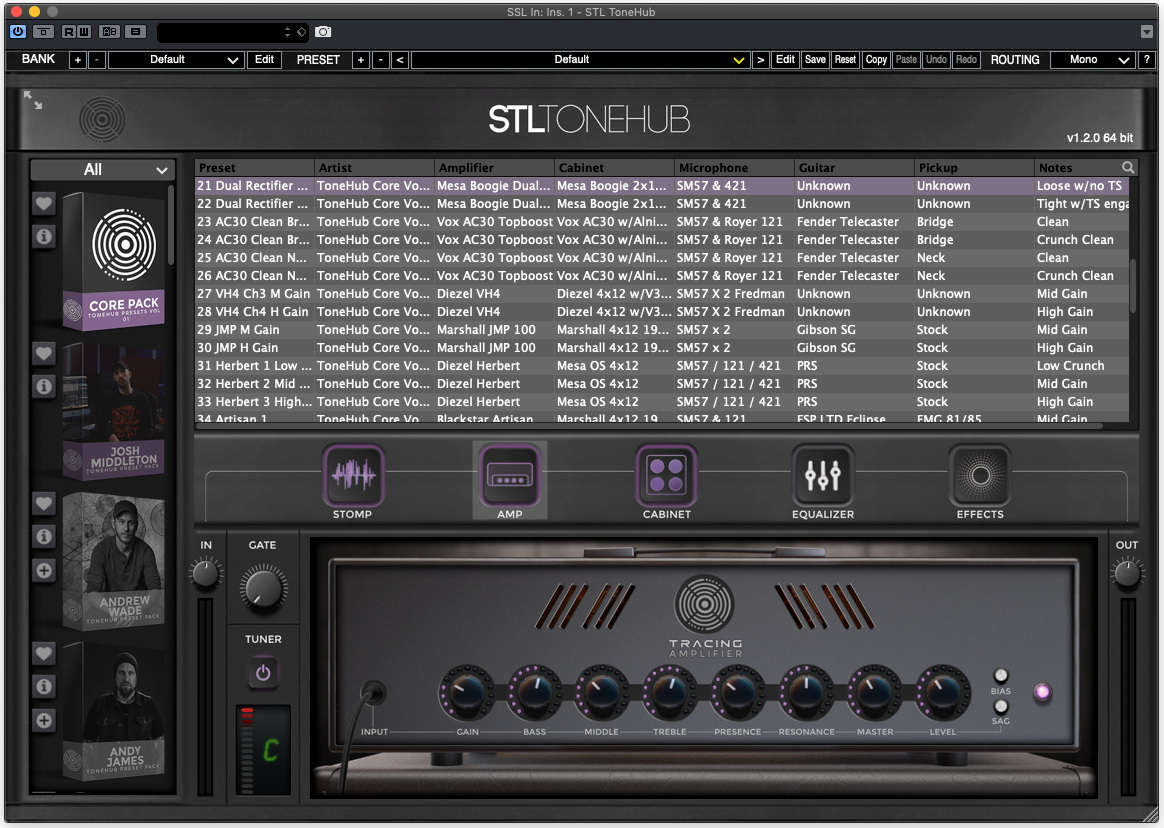Open the ROUTING menu
The image size is (1164, 828).
coord(1015,59)
